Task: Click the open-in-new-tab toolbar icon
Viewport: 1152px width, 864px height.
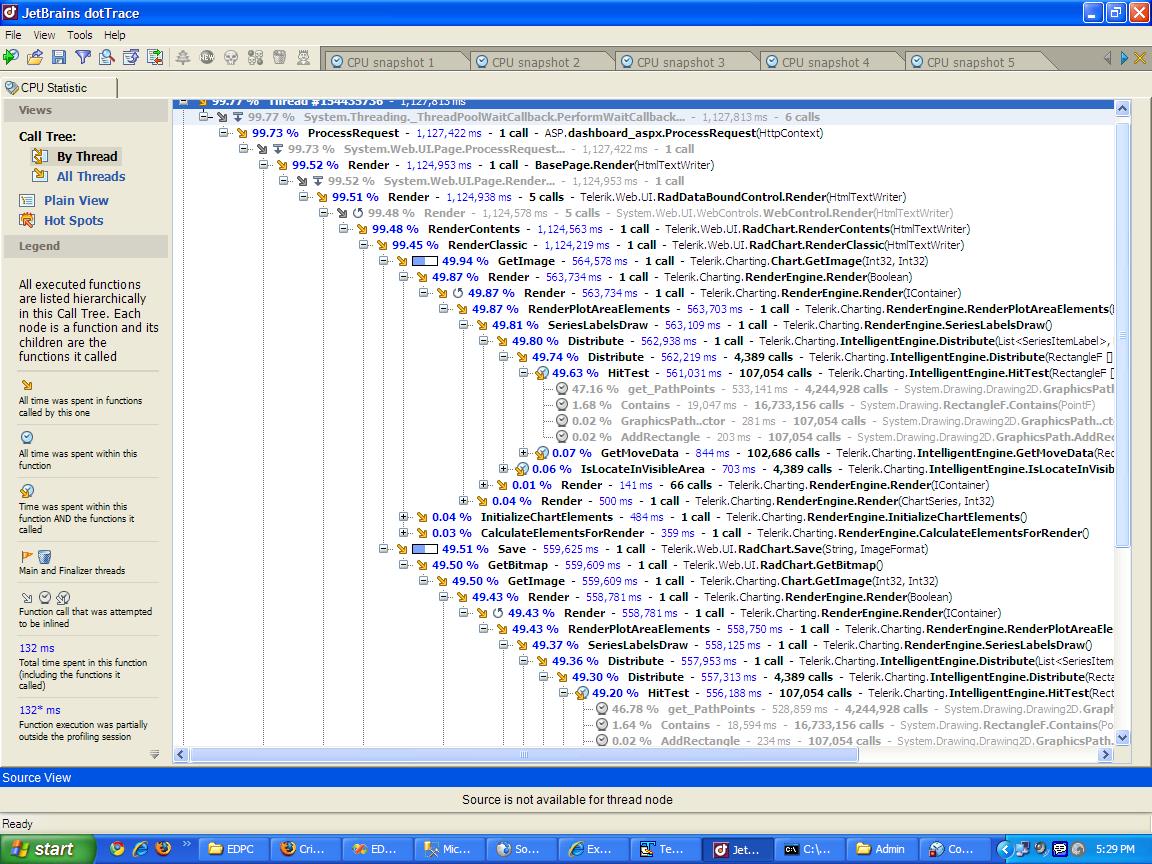Action: (x=131, y=57)
